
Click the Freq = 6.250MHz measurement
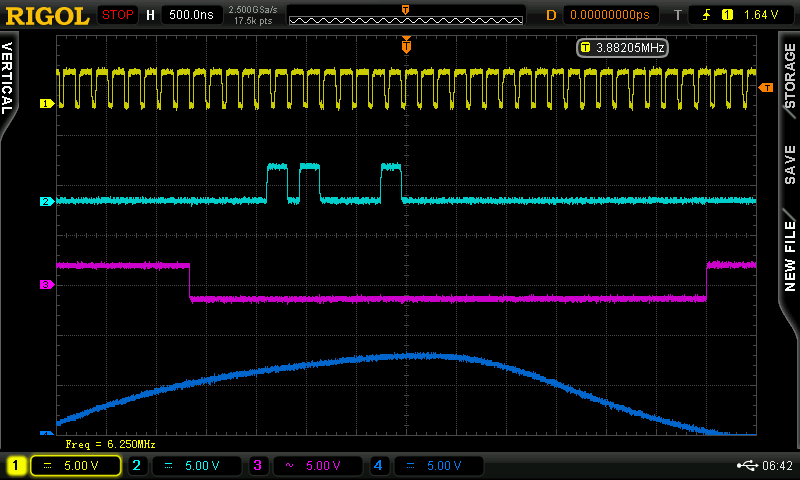click(x=110, y=444)
